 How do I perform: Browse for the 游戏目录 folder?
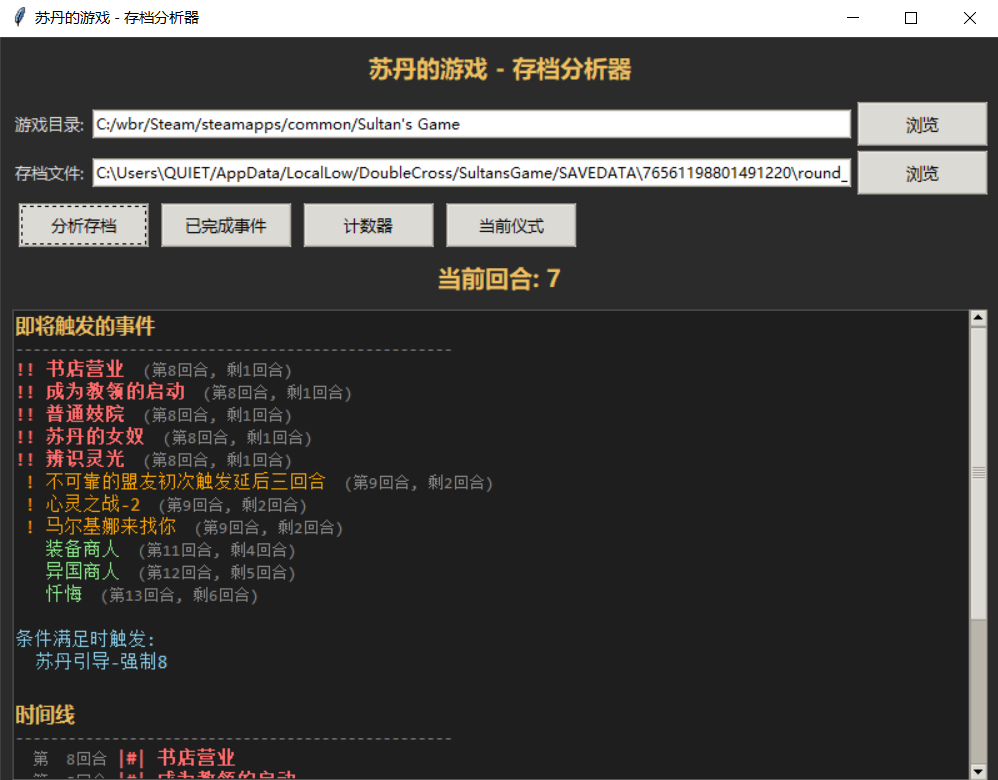coord(922,124)
